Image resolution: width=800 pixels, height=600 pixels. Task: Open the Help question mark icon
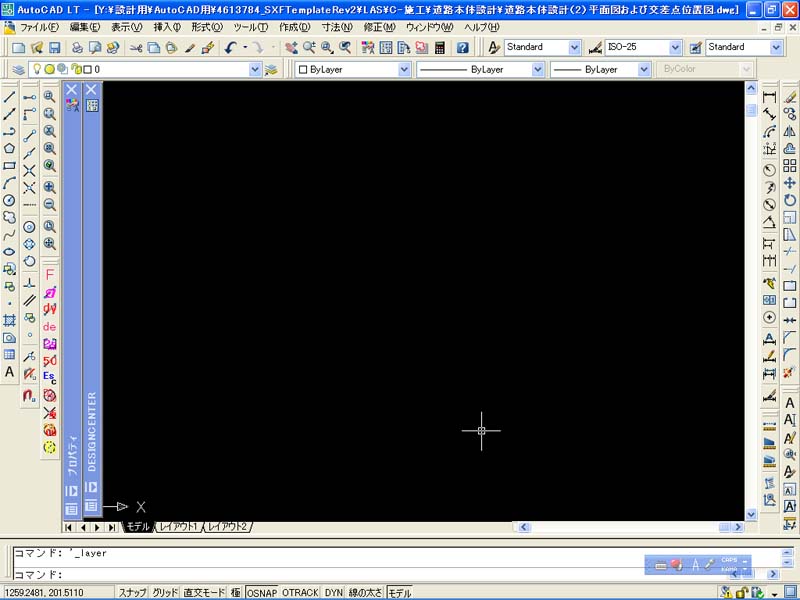click(x=462, y=47)
